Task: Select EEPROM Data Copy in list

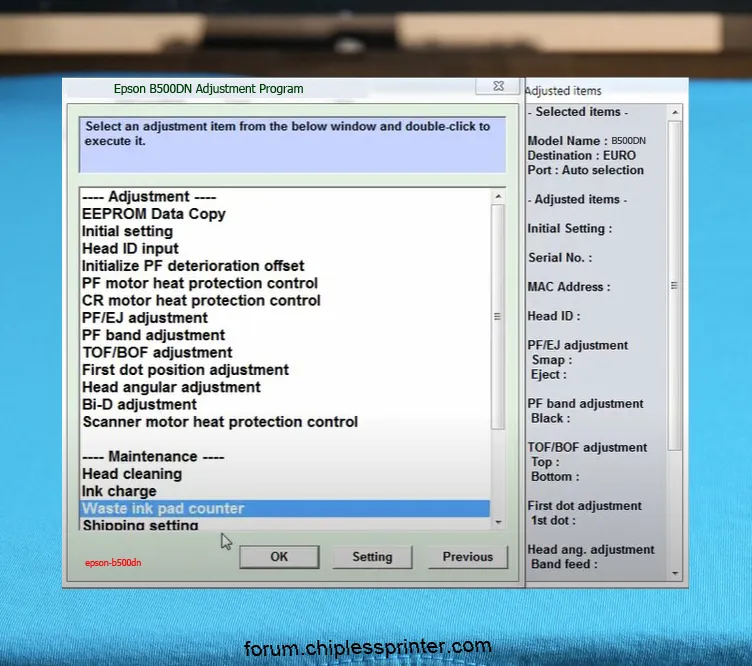Action: click(285, 214)
